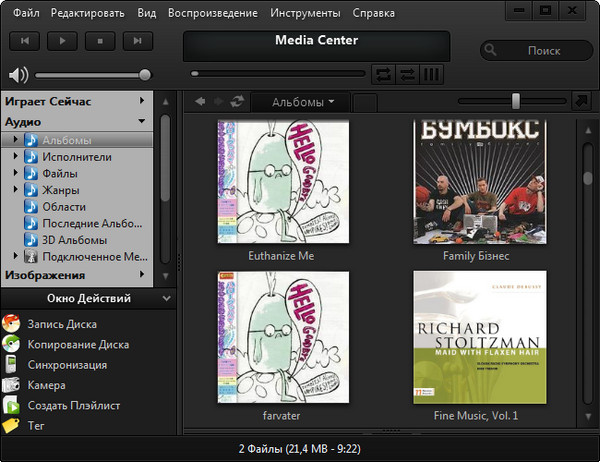
Task: Toggle the equalizer bars button
Action: point(432,74)
